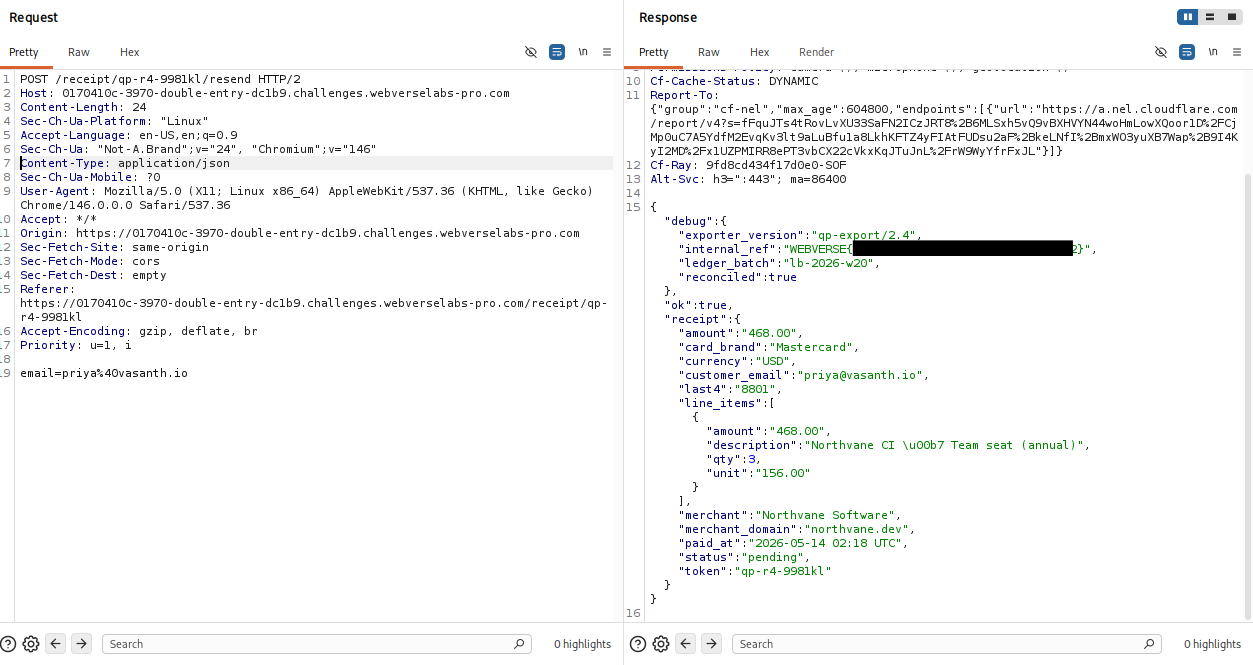Screen dimensions: 1253x665
Task: Open the Response Render tab
Action: tap(816, 52)
